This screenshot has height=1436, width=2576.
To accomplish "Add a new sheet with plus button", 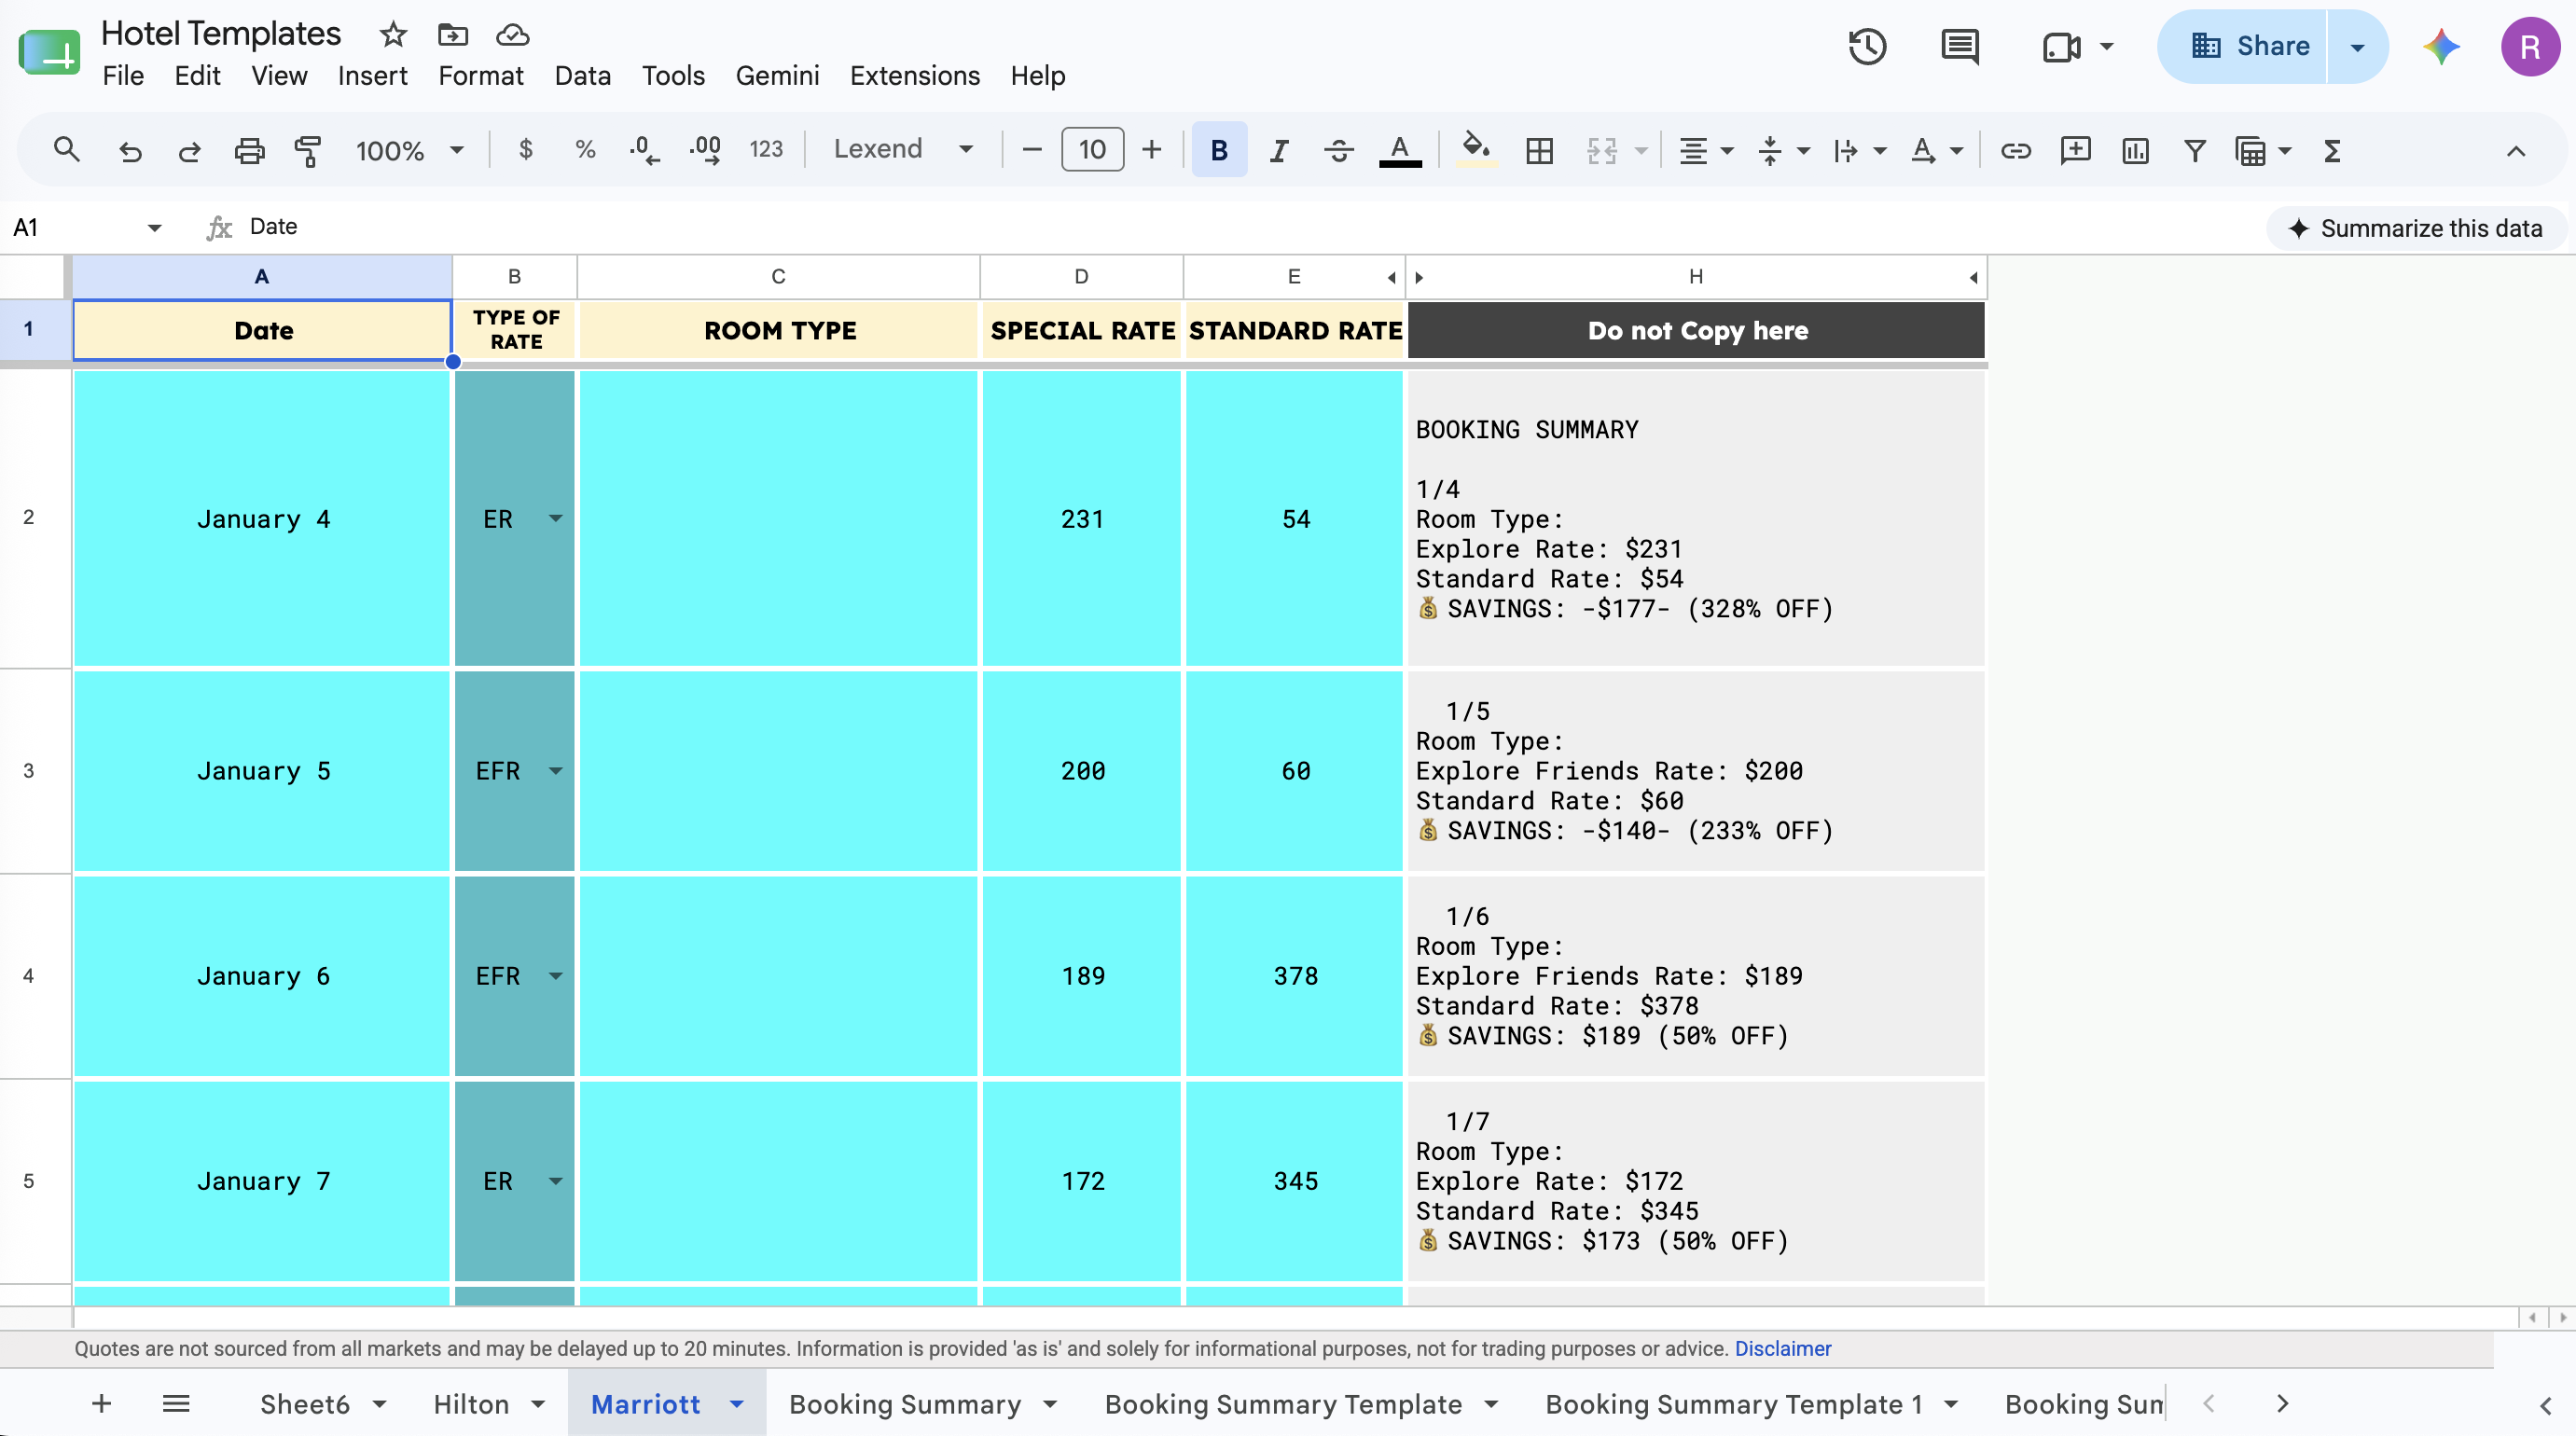I will pos(102,1404).
